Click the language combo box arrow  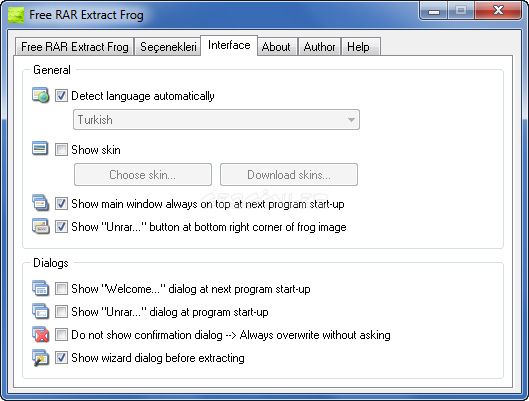pos(351,120)
